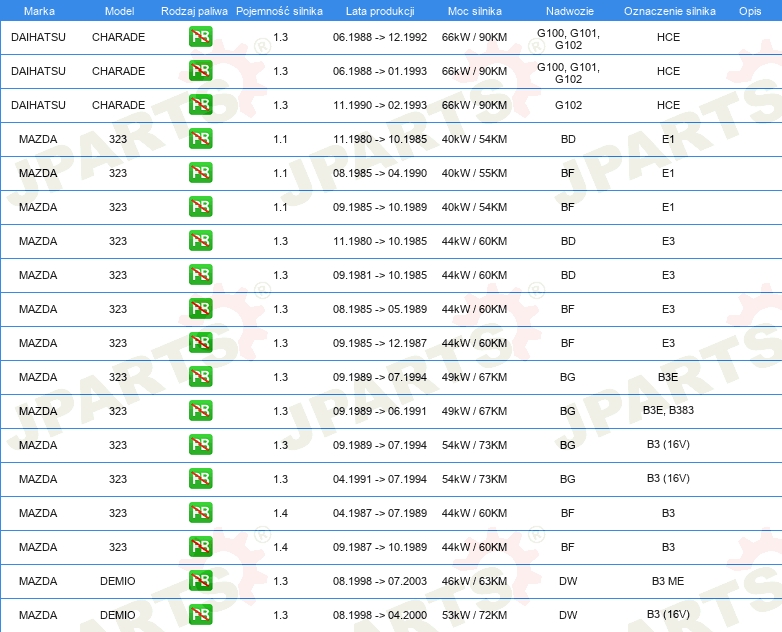The image size is (782, 632).
Task: Click fuel icon in Mazda 323 1.1 BD E1 row
Action: (200, 139)
